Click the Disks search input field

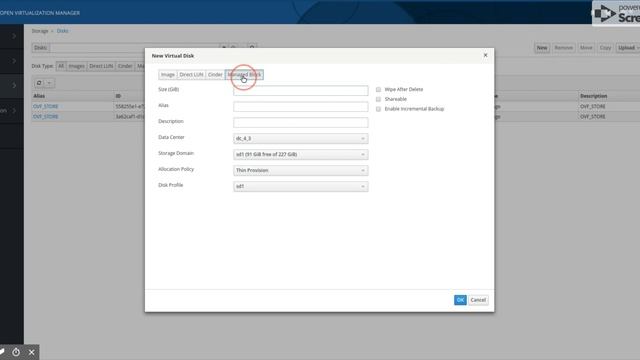tap(135, 48)
